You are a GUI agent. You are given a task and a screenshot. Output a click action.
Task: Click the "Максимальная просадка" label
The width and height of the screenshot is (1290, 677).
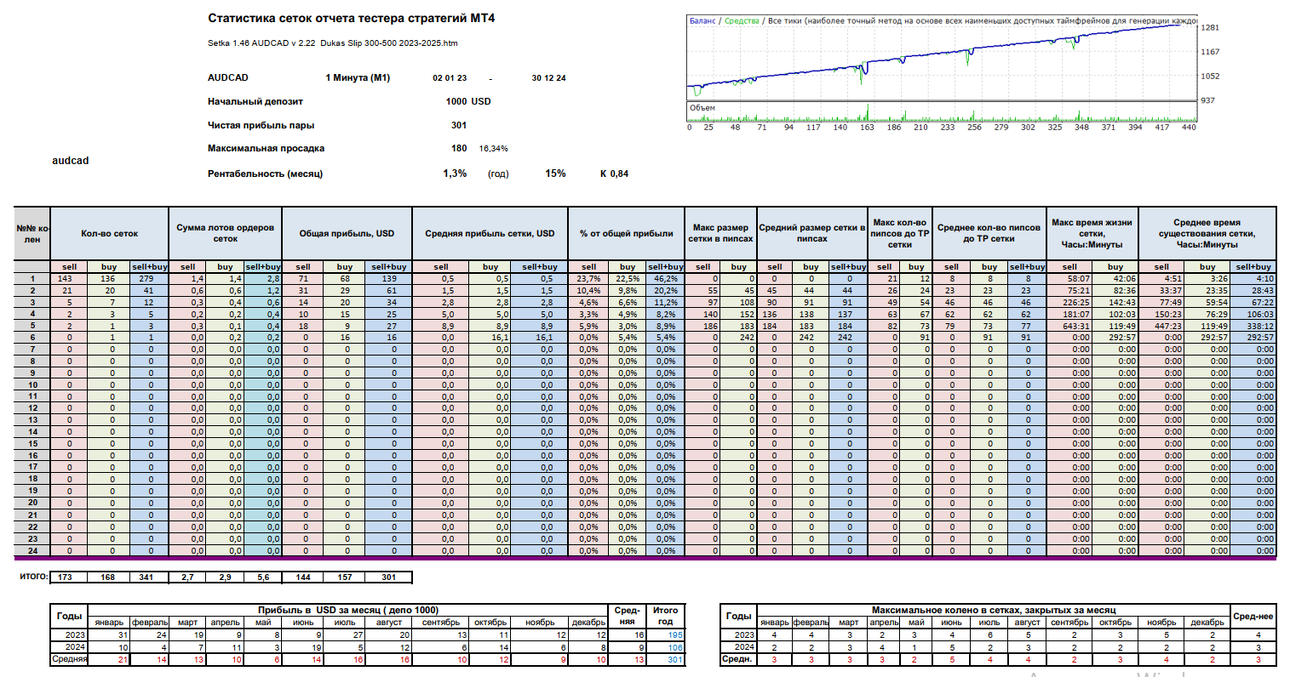pos(266,148)
